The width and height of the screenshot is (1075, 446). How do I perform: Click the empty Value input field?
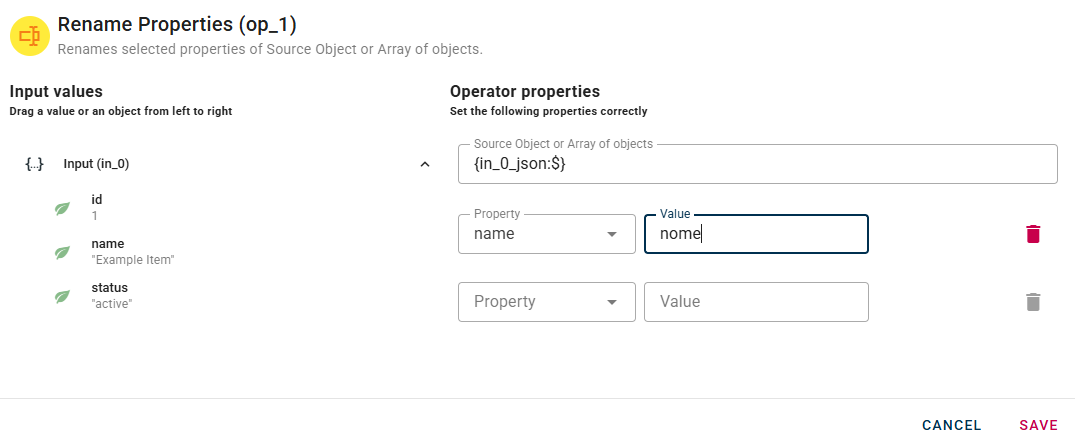[756, 302]
